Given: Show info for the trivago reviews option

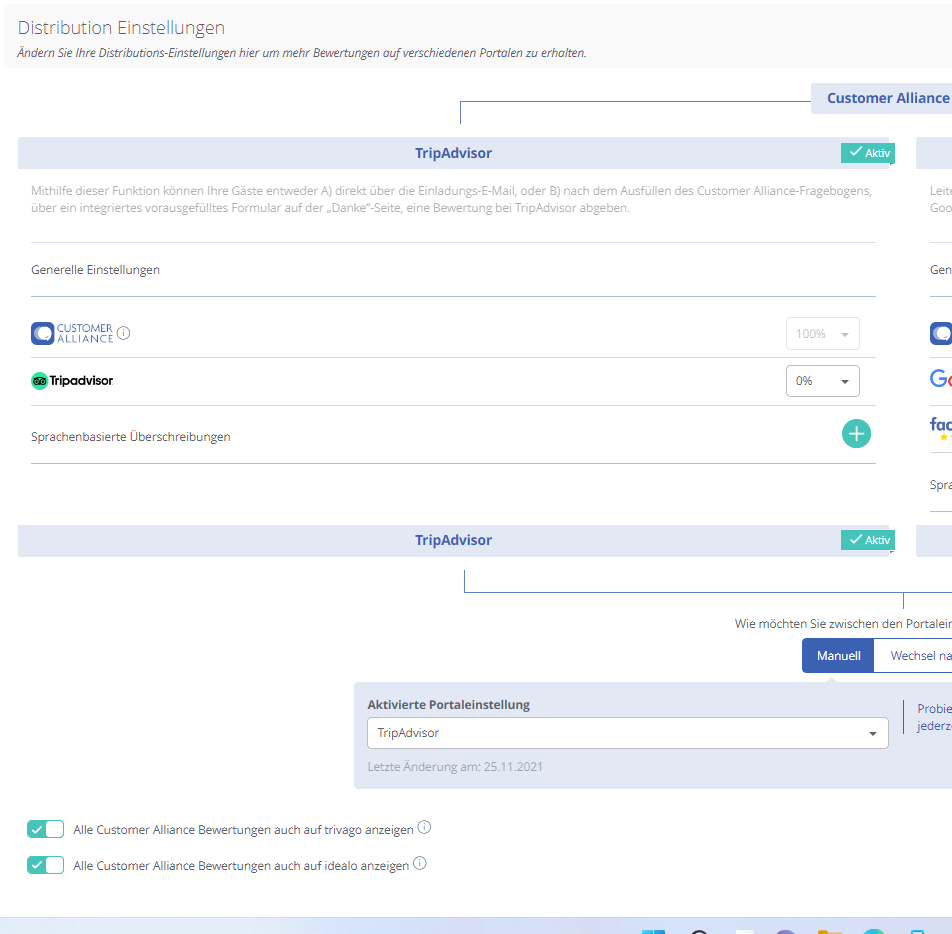Looking at the screenshot, I should pyautogui.click(x=424, y=827).
